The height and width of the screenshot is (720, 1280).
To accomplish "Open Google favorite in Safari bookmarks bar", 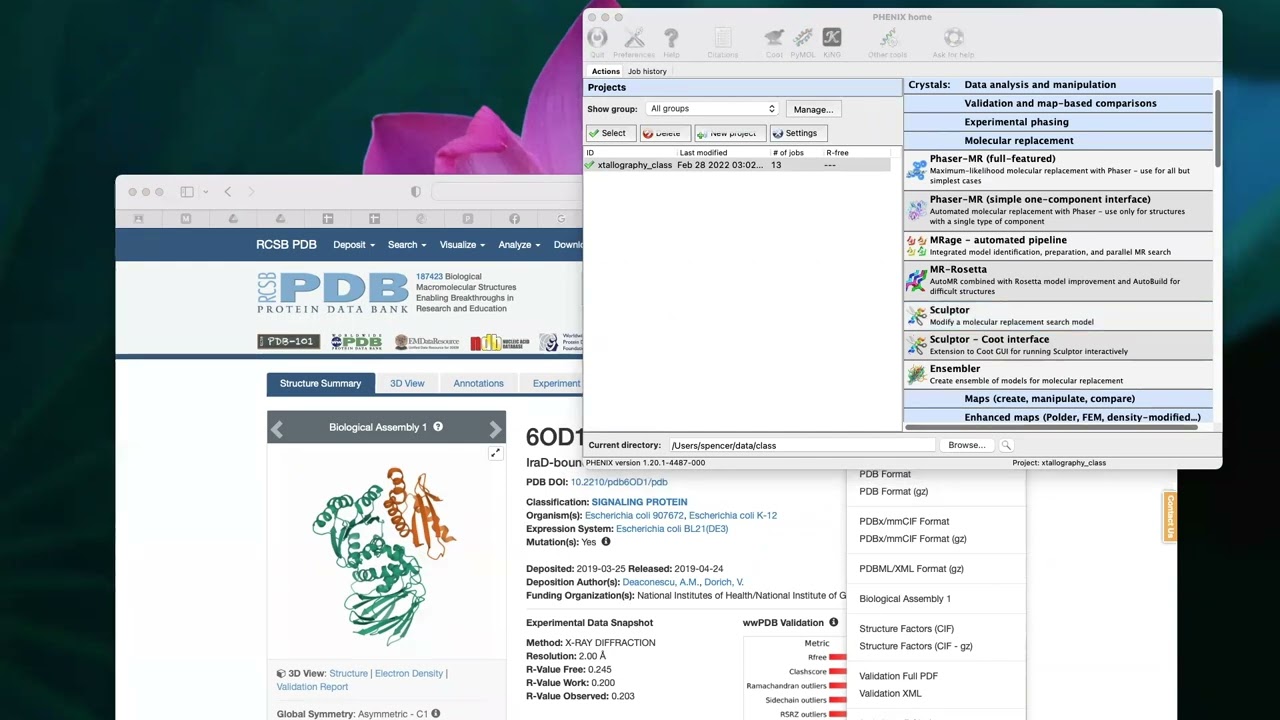I will pyautogui.click(x=561, y=218).
